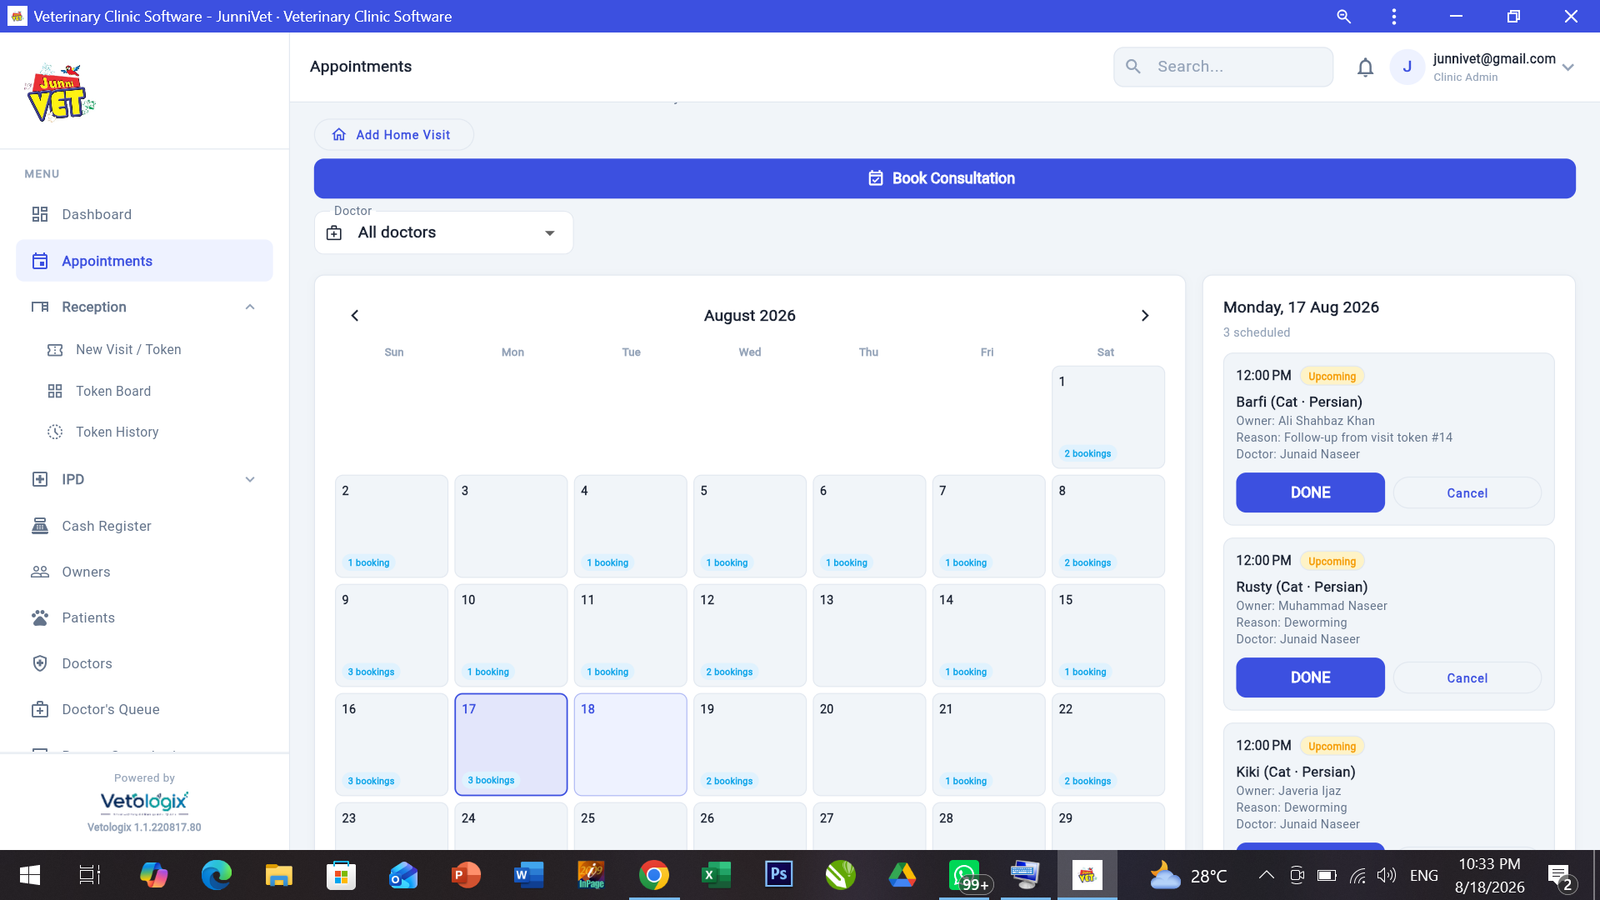The height and width of the screenshot is (900, 1600).
Task: Mark Barfi's appointment as DONE
Action: (1310, 493)
